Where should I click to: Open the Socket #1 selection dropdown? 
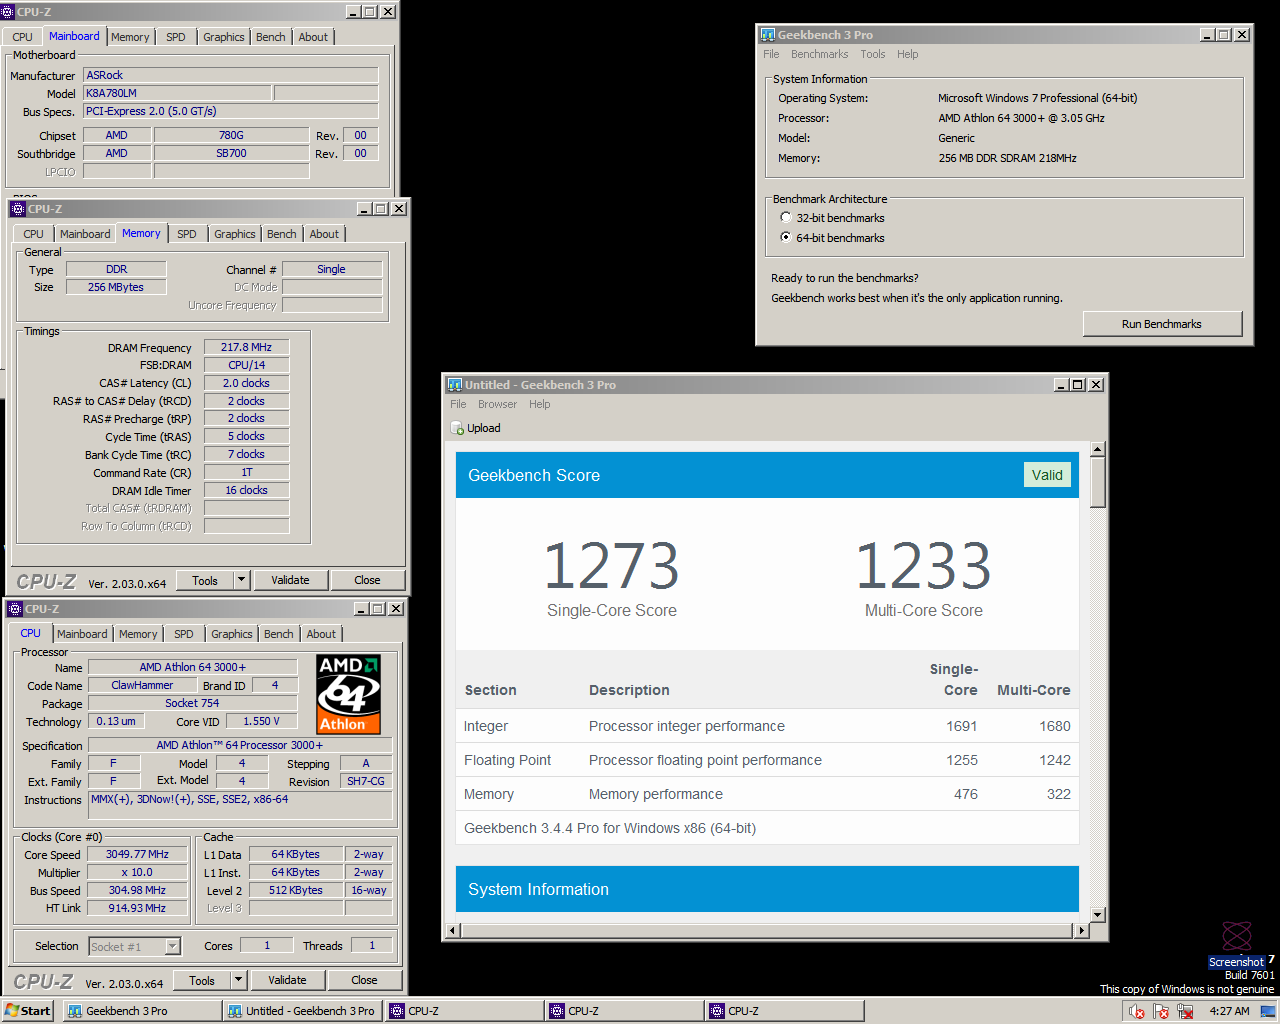172,946
